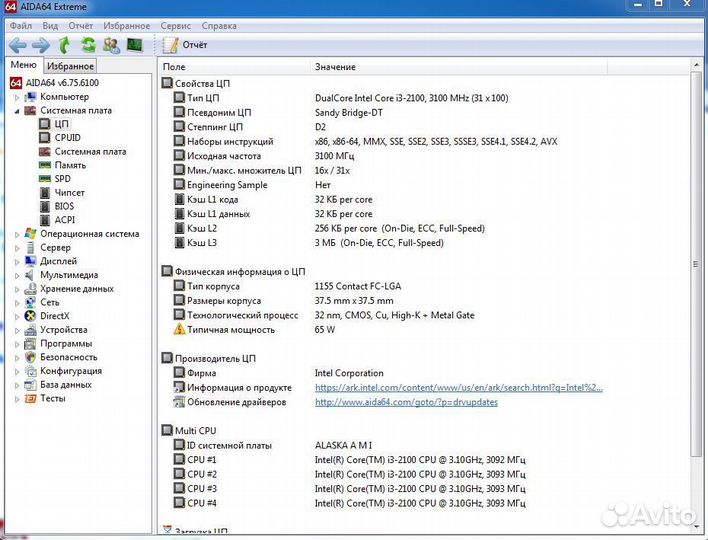
Task: Select the Тип ЦП row
Action: pos(341,98)
